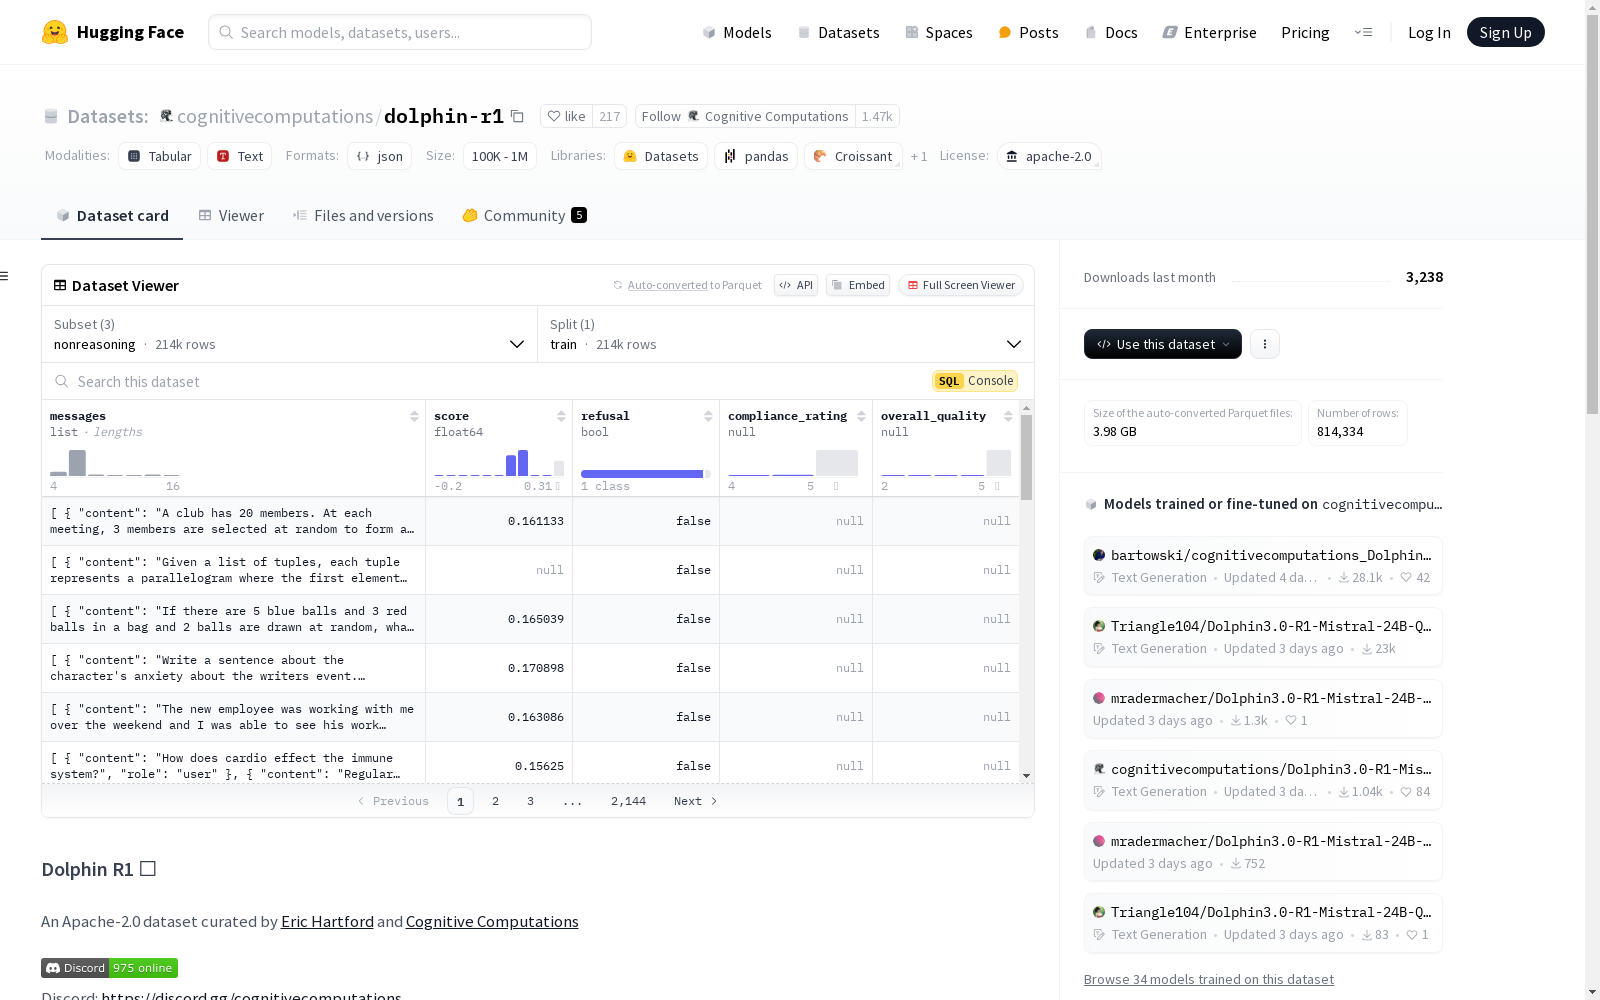Filter by the Croissant library tag
This screenshot has width=1600, height=1000.
coord(853,156)
